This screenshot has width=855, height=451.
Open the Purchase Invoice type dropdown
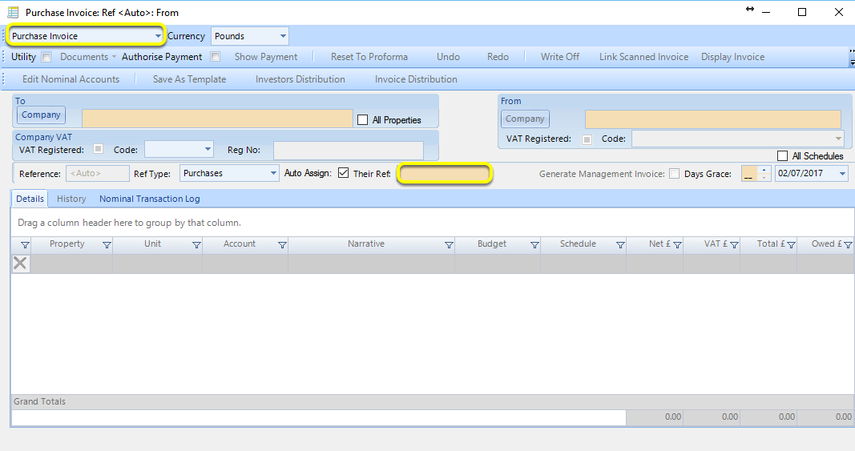[x=158, y=36]
